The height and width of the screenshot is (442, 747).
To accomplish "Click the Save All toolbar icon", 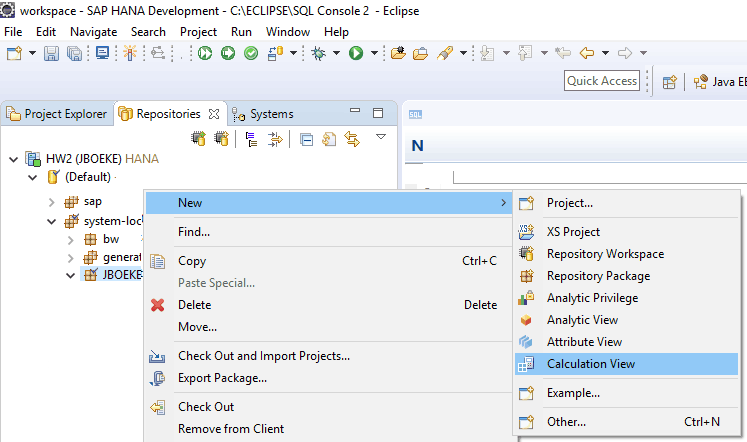I will point(74,53).
